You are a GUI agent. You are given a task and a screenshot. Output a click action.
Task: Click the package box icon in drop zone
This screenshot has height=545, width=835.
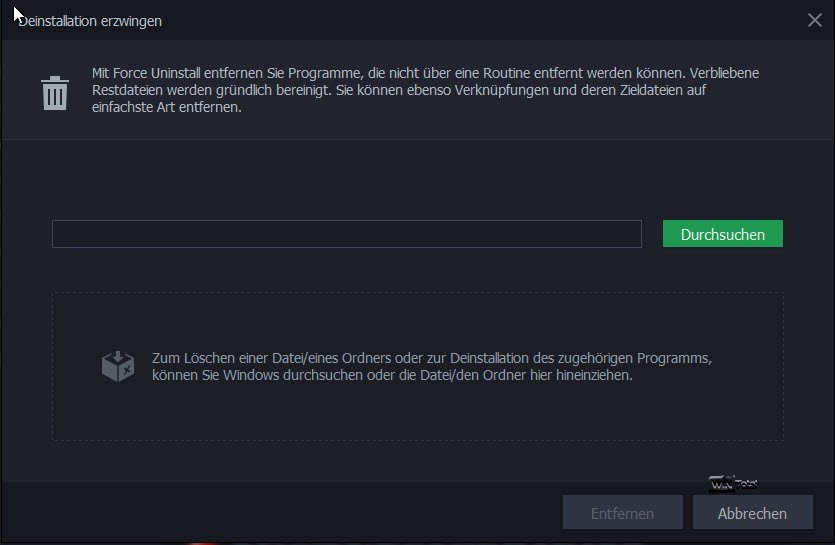tap(117, 366)
